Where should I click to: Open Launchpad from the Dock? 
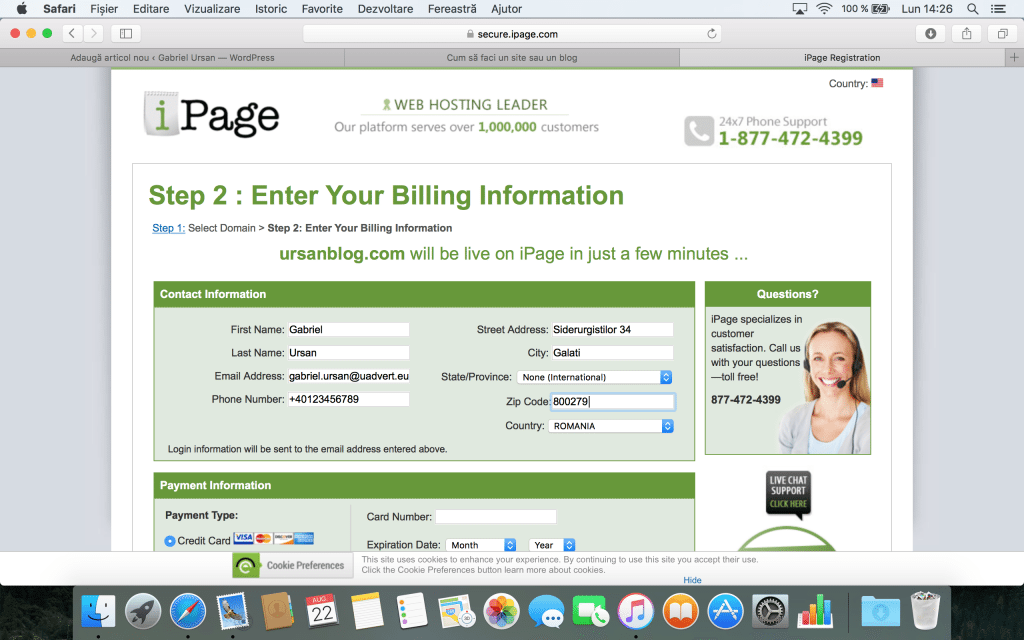pyautogui.click(x=143, y=612)
